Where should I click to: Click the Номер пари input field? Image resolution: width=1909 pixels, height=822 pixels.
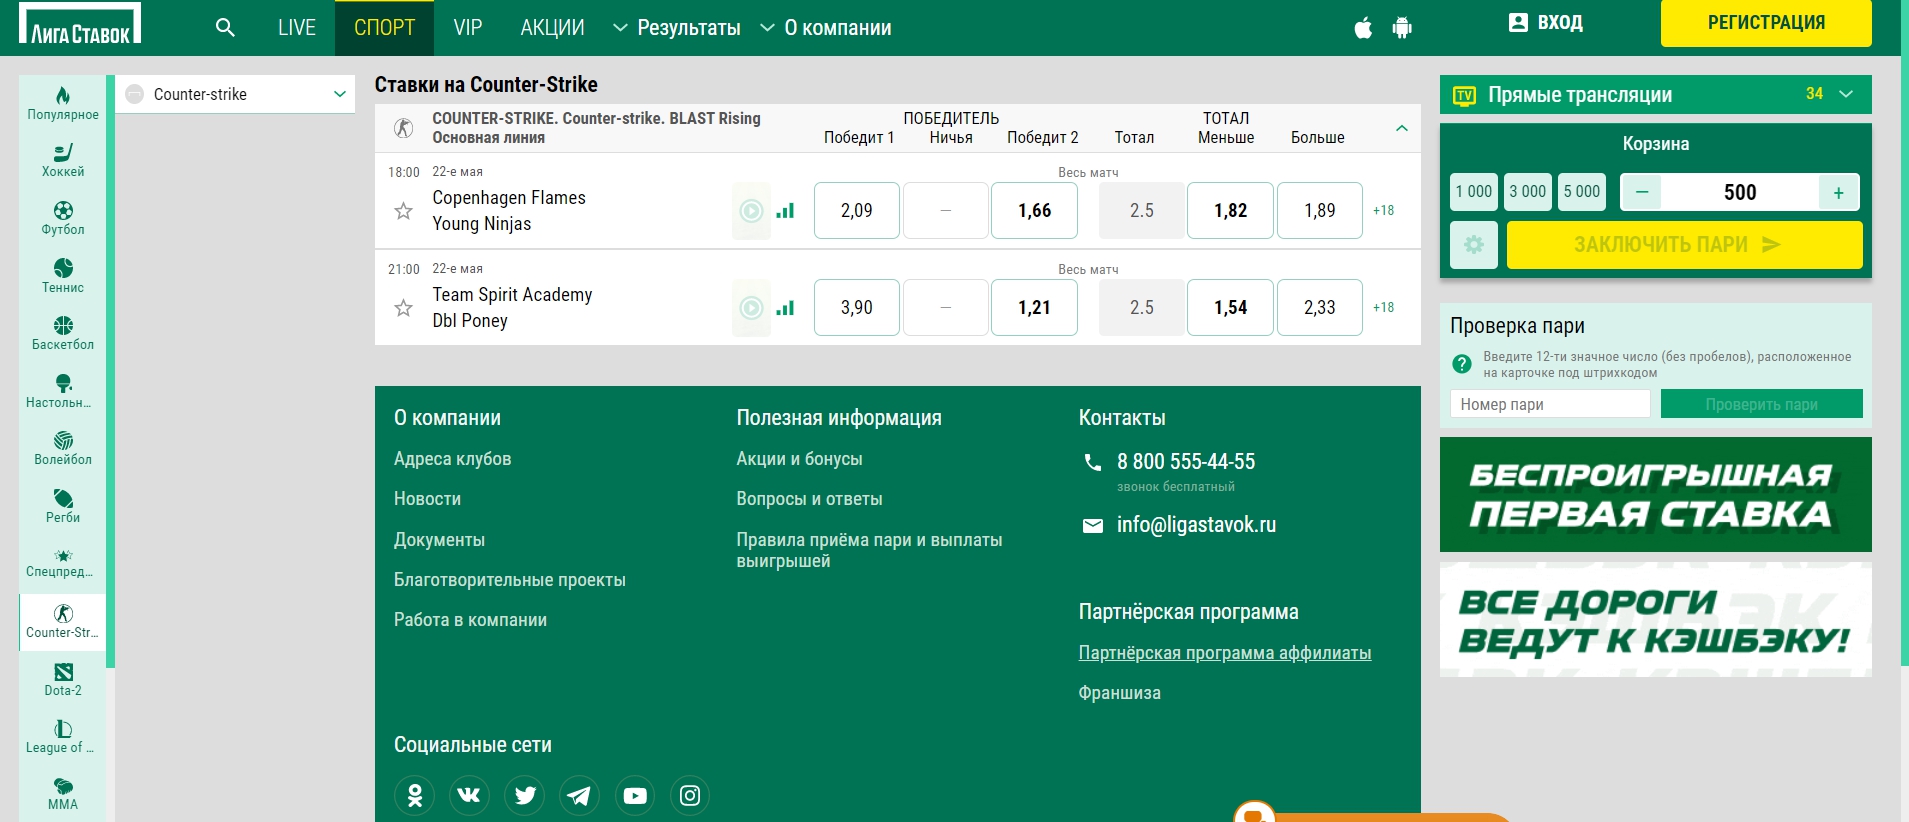pos(1550,404)
